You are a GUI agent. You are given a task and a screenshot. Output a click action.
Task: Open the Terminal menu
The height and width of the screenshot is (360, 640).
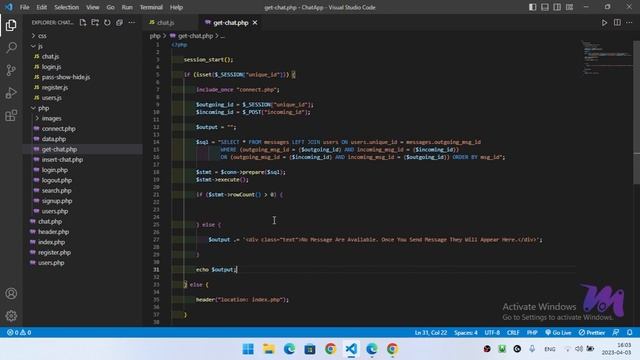point(151,7)
